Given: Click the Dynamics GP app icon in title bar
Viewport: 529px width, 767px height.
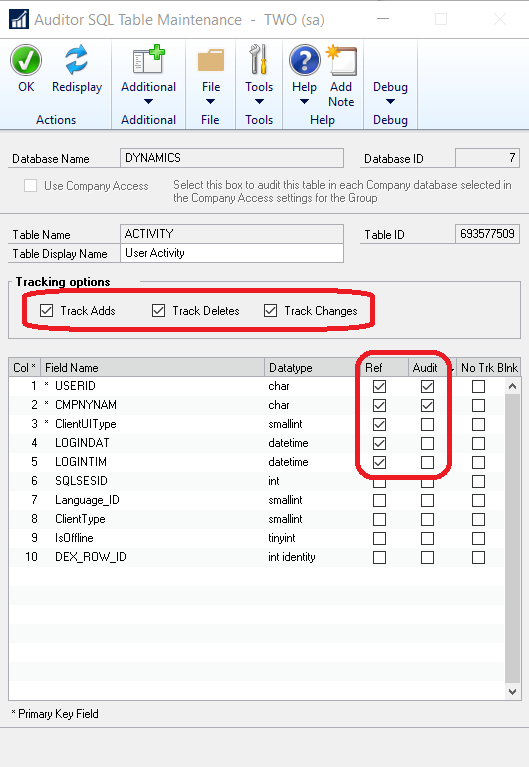Looking at the screenshot, I should pyautogui.click(x=19, y=20).
